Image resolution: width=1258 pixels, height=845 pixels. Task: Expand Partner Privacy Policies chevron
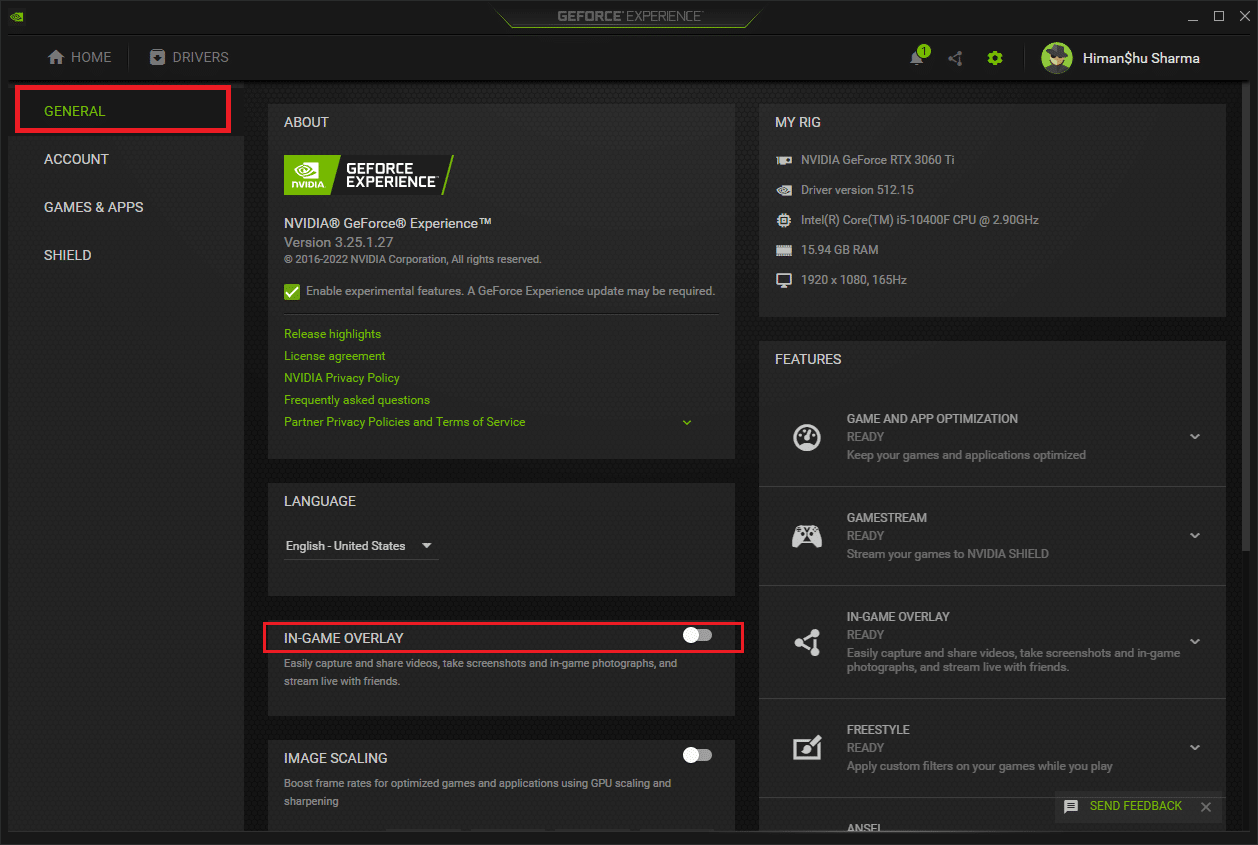point(687,422)
